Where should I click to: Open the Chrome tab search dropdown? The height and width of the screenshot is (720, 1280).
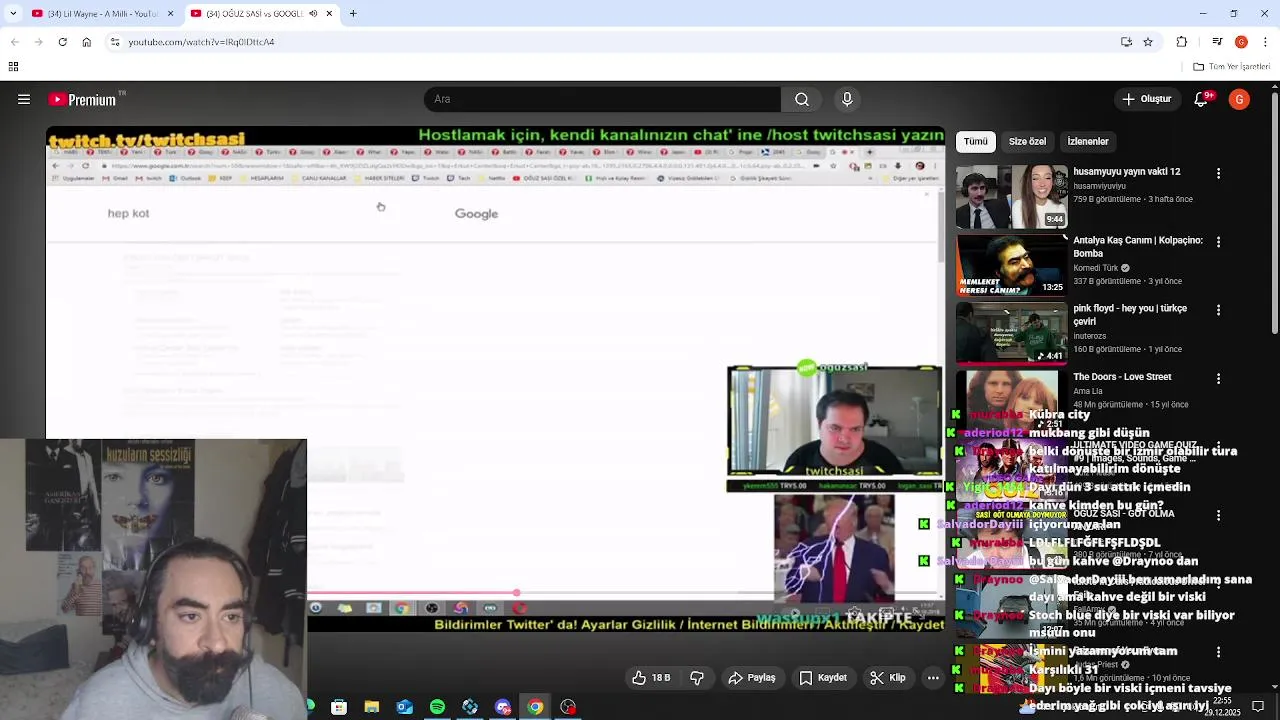coord(13,14)
